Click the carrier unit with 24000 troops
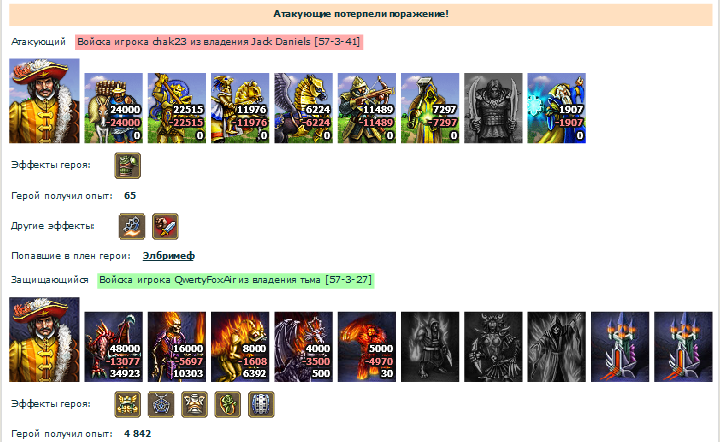The height and width of the screenshot is (442, 720). [x=113, y=108]
